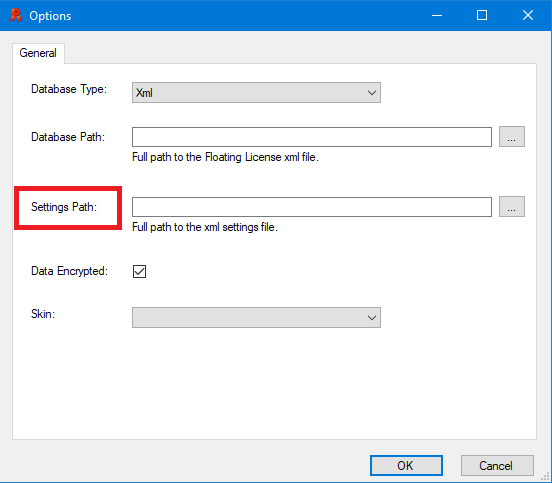Viewport: 552px width, 483px height.
Task: Open the Skin dropdown list
Action: pos(256,318)
